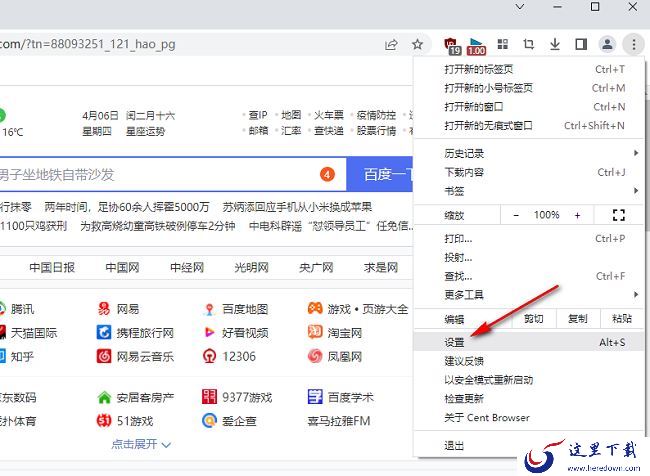Image resolution: width=650 pixels, height=476 pixels.
Task: Click the orange hot-search badge 4
Action: click(327, 175)
